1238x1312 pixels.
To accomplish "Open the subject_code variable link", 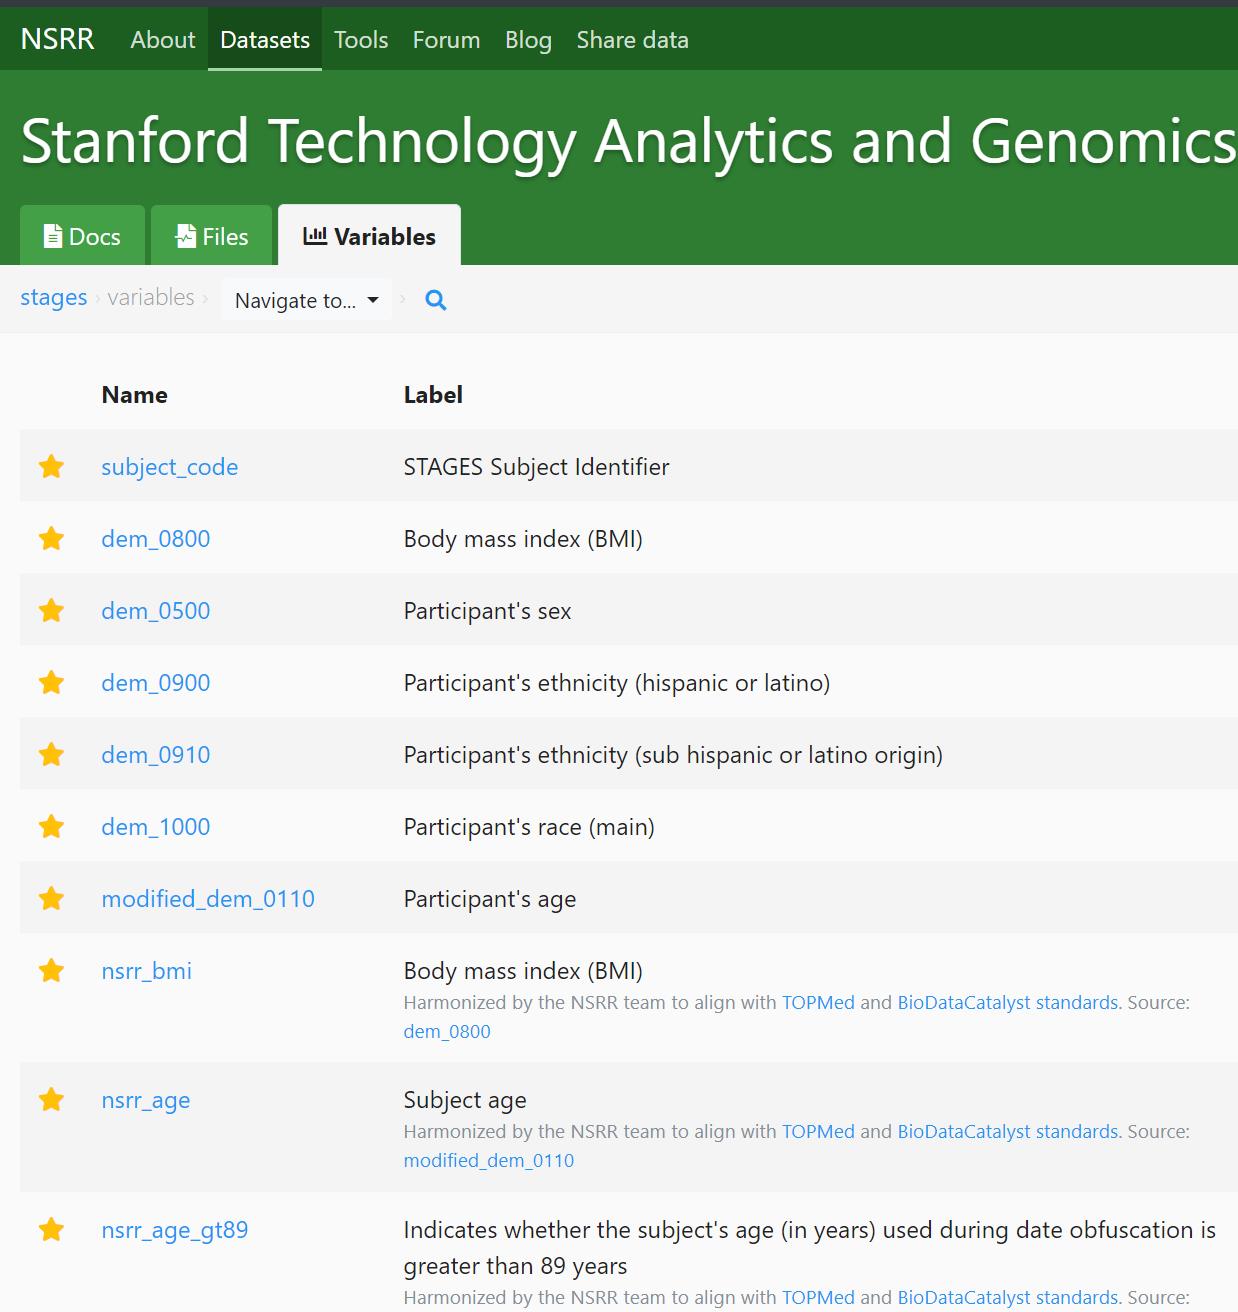I will (169, 467).
